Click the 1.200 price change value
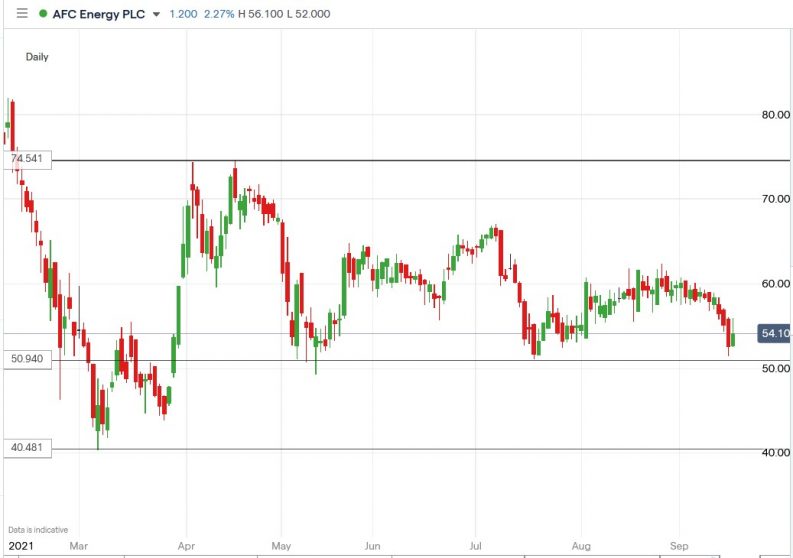Image resolution: width=793 pixels, height=558 pixels. (x=183, y=14)
